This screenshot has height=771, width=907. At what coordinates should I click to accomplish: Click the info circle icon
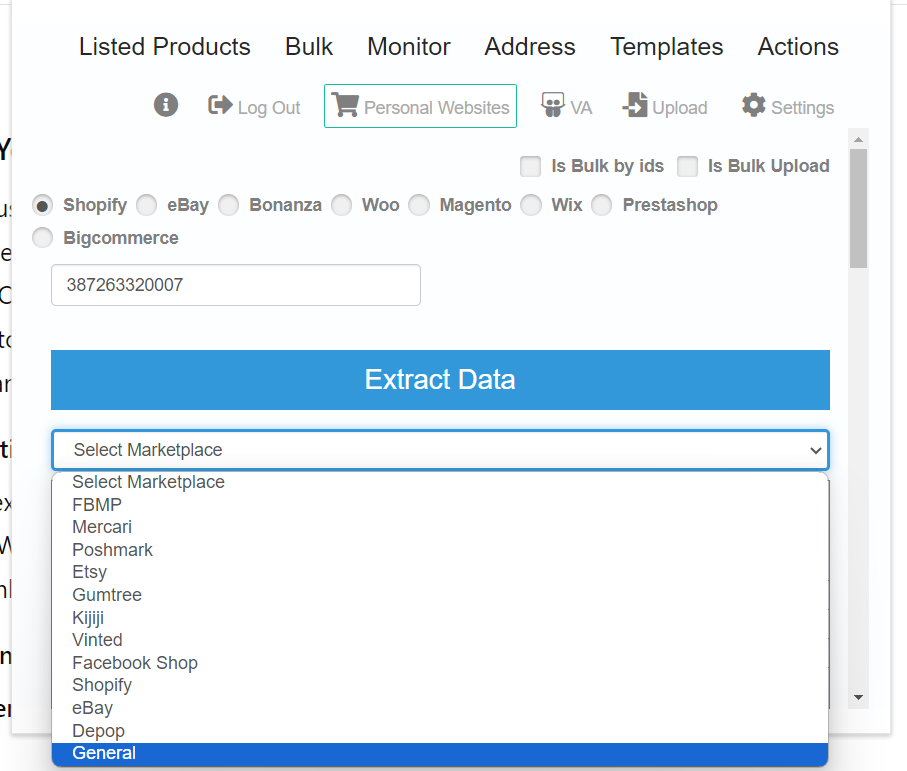[x=166, y=105]
